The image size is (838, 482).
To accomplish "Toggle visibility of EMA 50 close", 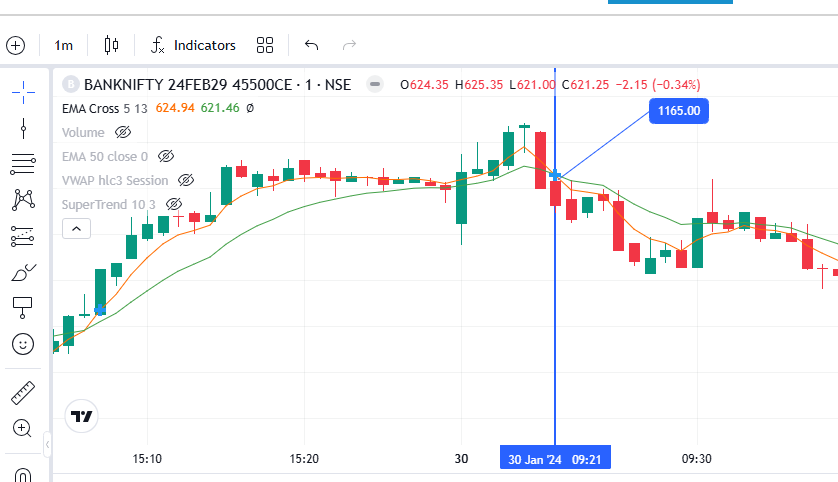I will [167, 156].
